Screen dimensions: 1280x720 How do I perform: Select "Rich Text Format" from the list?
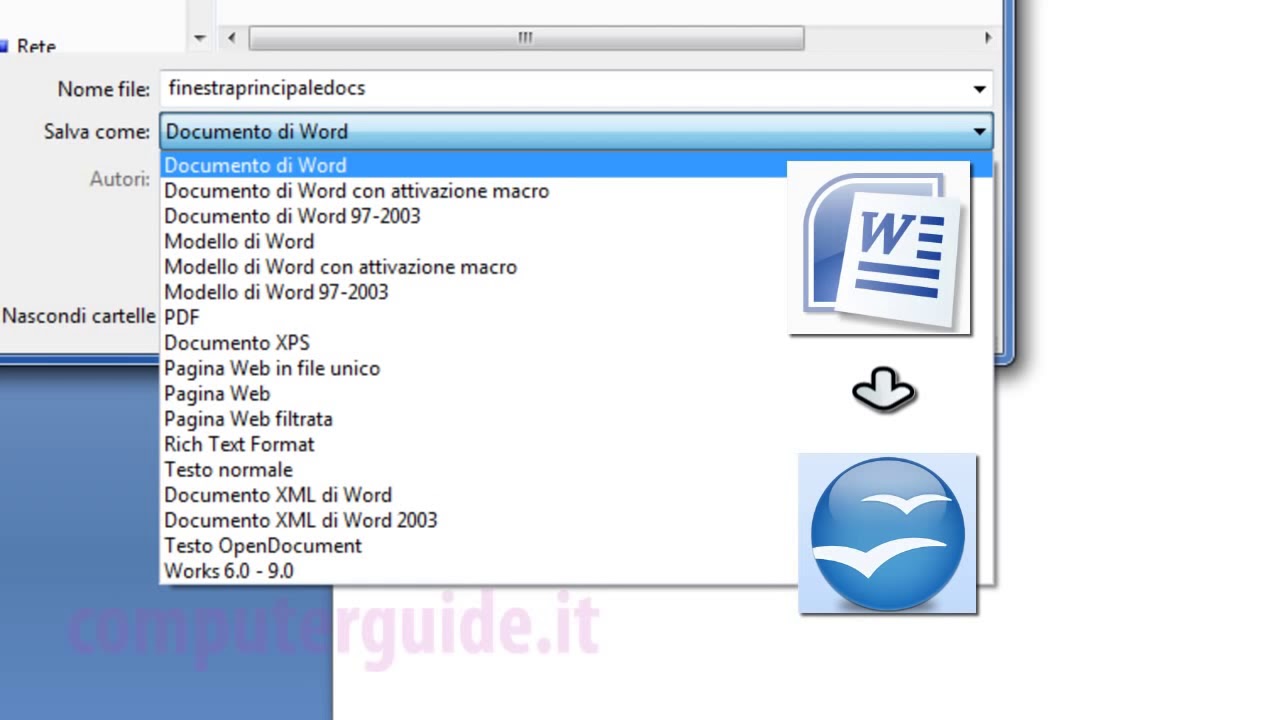tap(576, 444)
